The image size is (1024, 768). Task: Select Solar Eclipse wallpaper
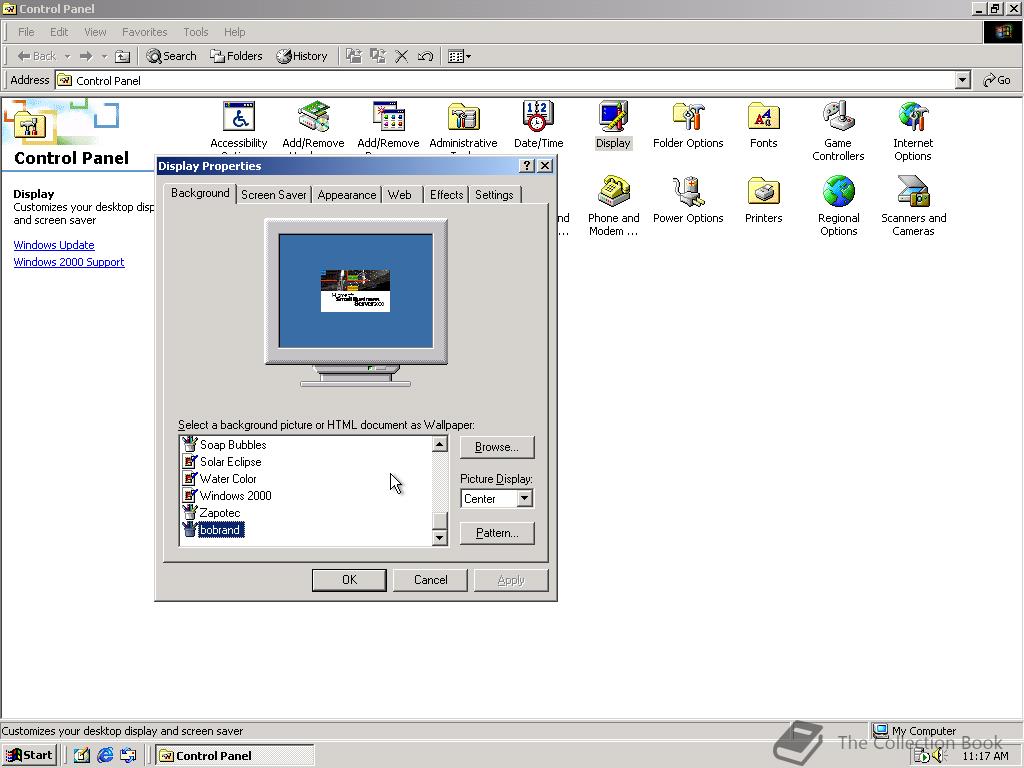(230, 462)
